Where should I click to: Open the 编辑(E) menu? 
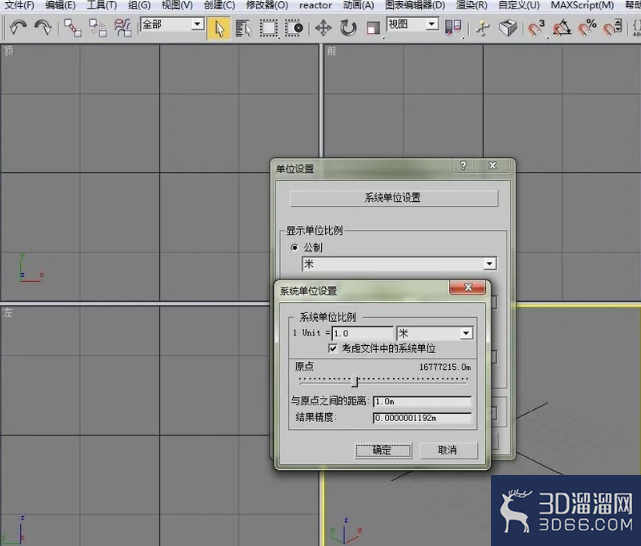coord(61,5)
